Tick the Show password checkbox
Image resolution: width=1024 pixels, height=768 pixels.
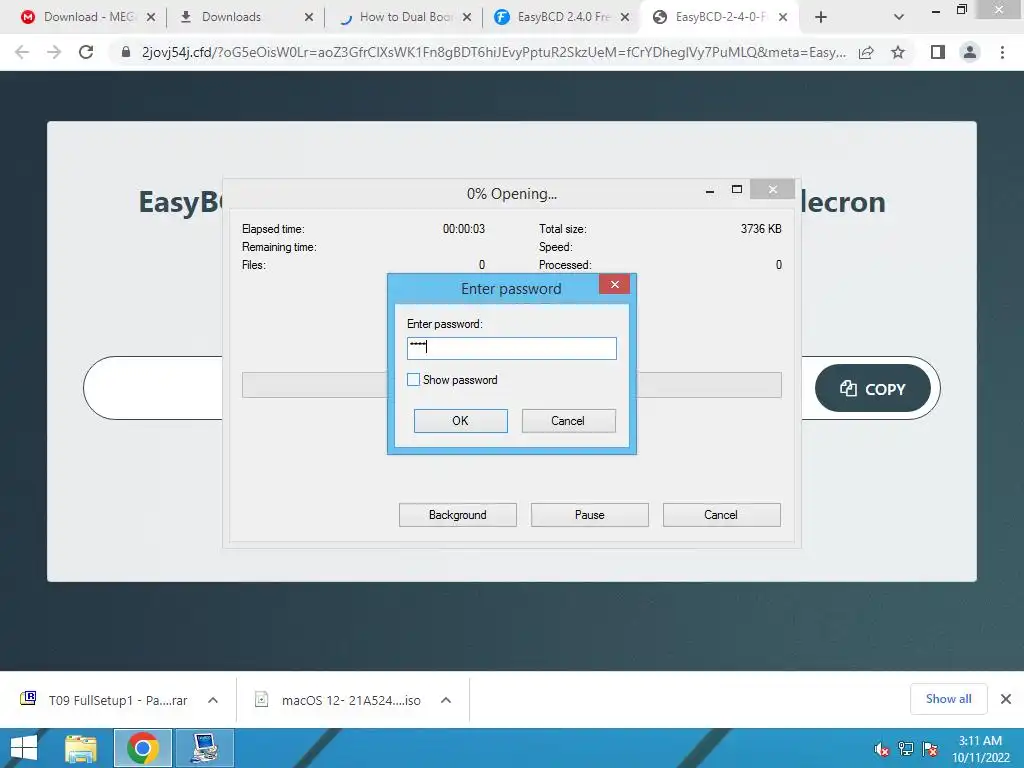click(413, 380)
